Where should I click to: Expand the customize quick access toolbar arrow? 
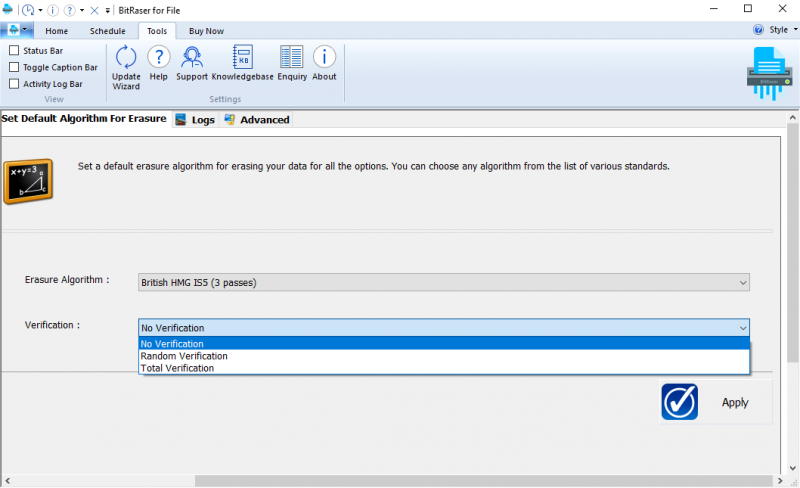(x=108, y=10)
